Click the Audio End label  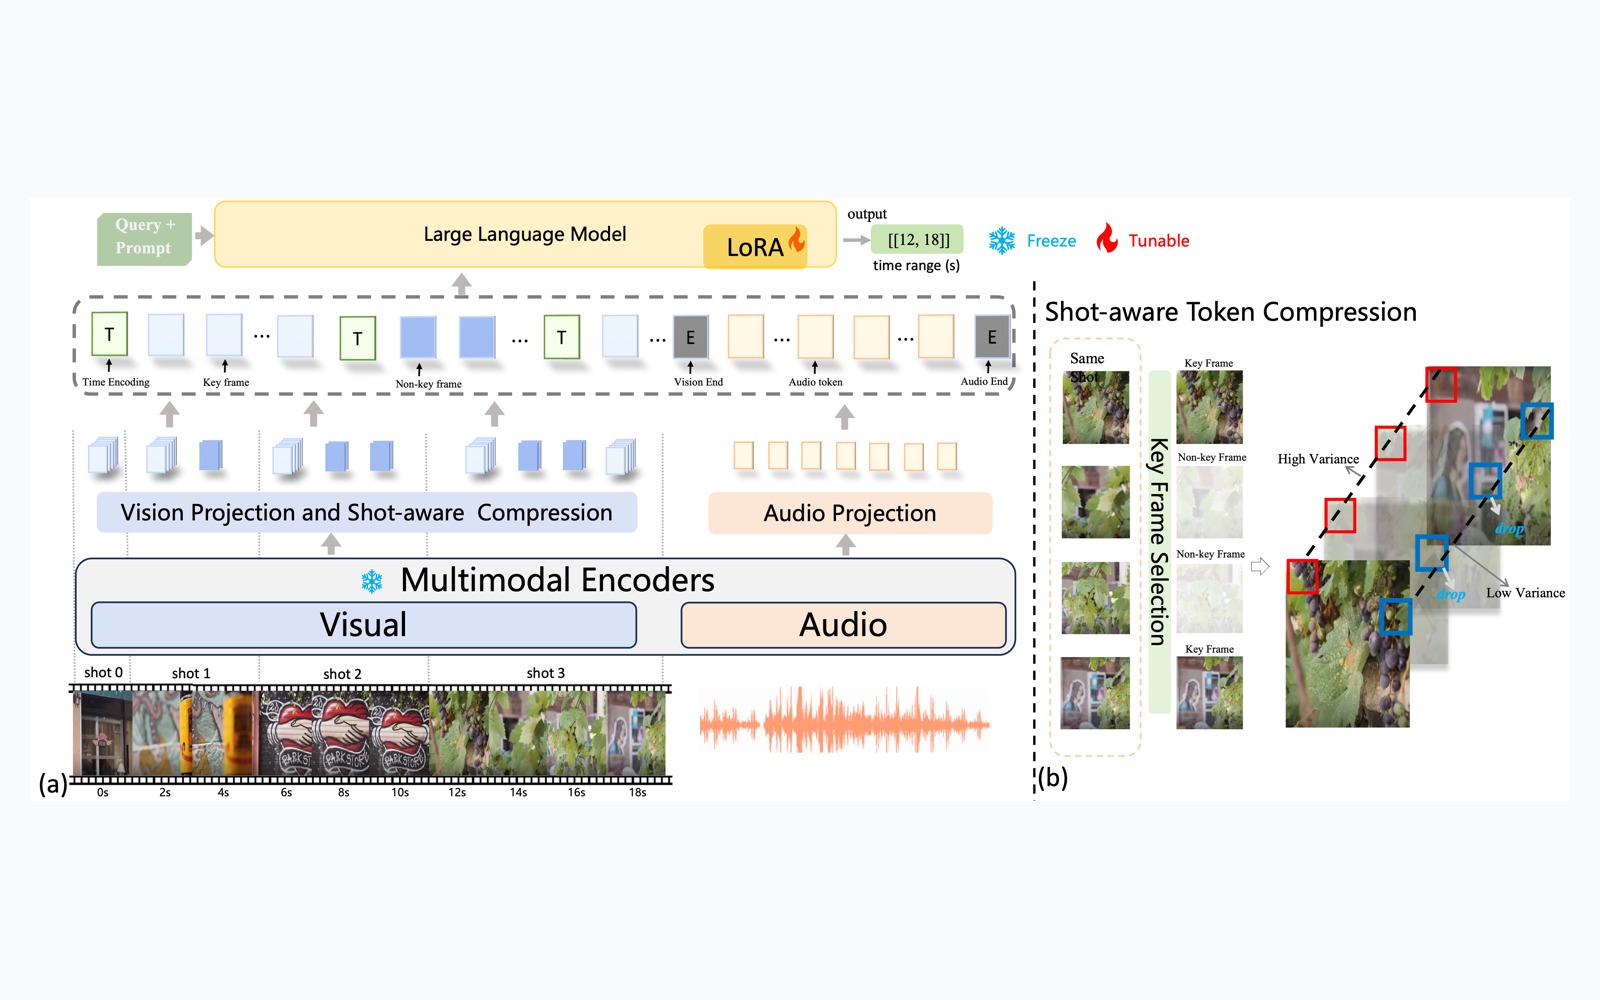pos(984,381)
